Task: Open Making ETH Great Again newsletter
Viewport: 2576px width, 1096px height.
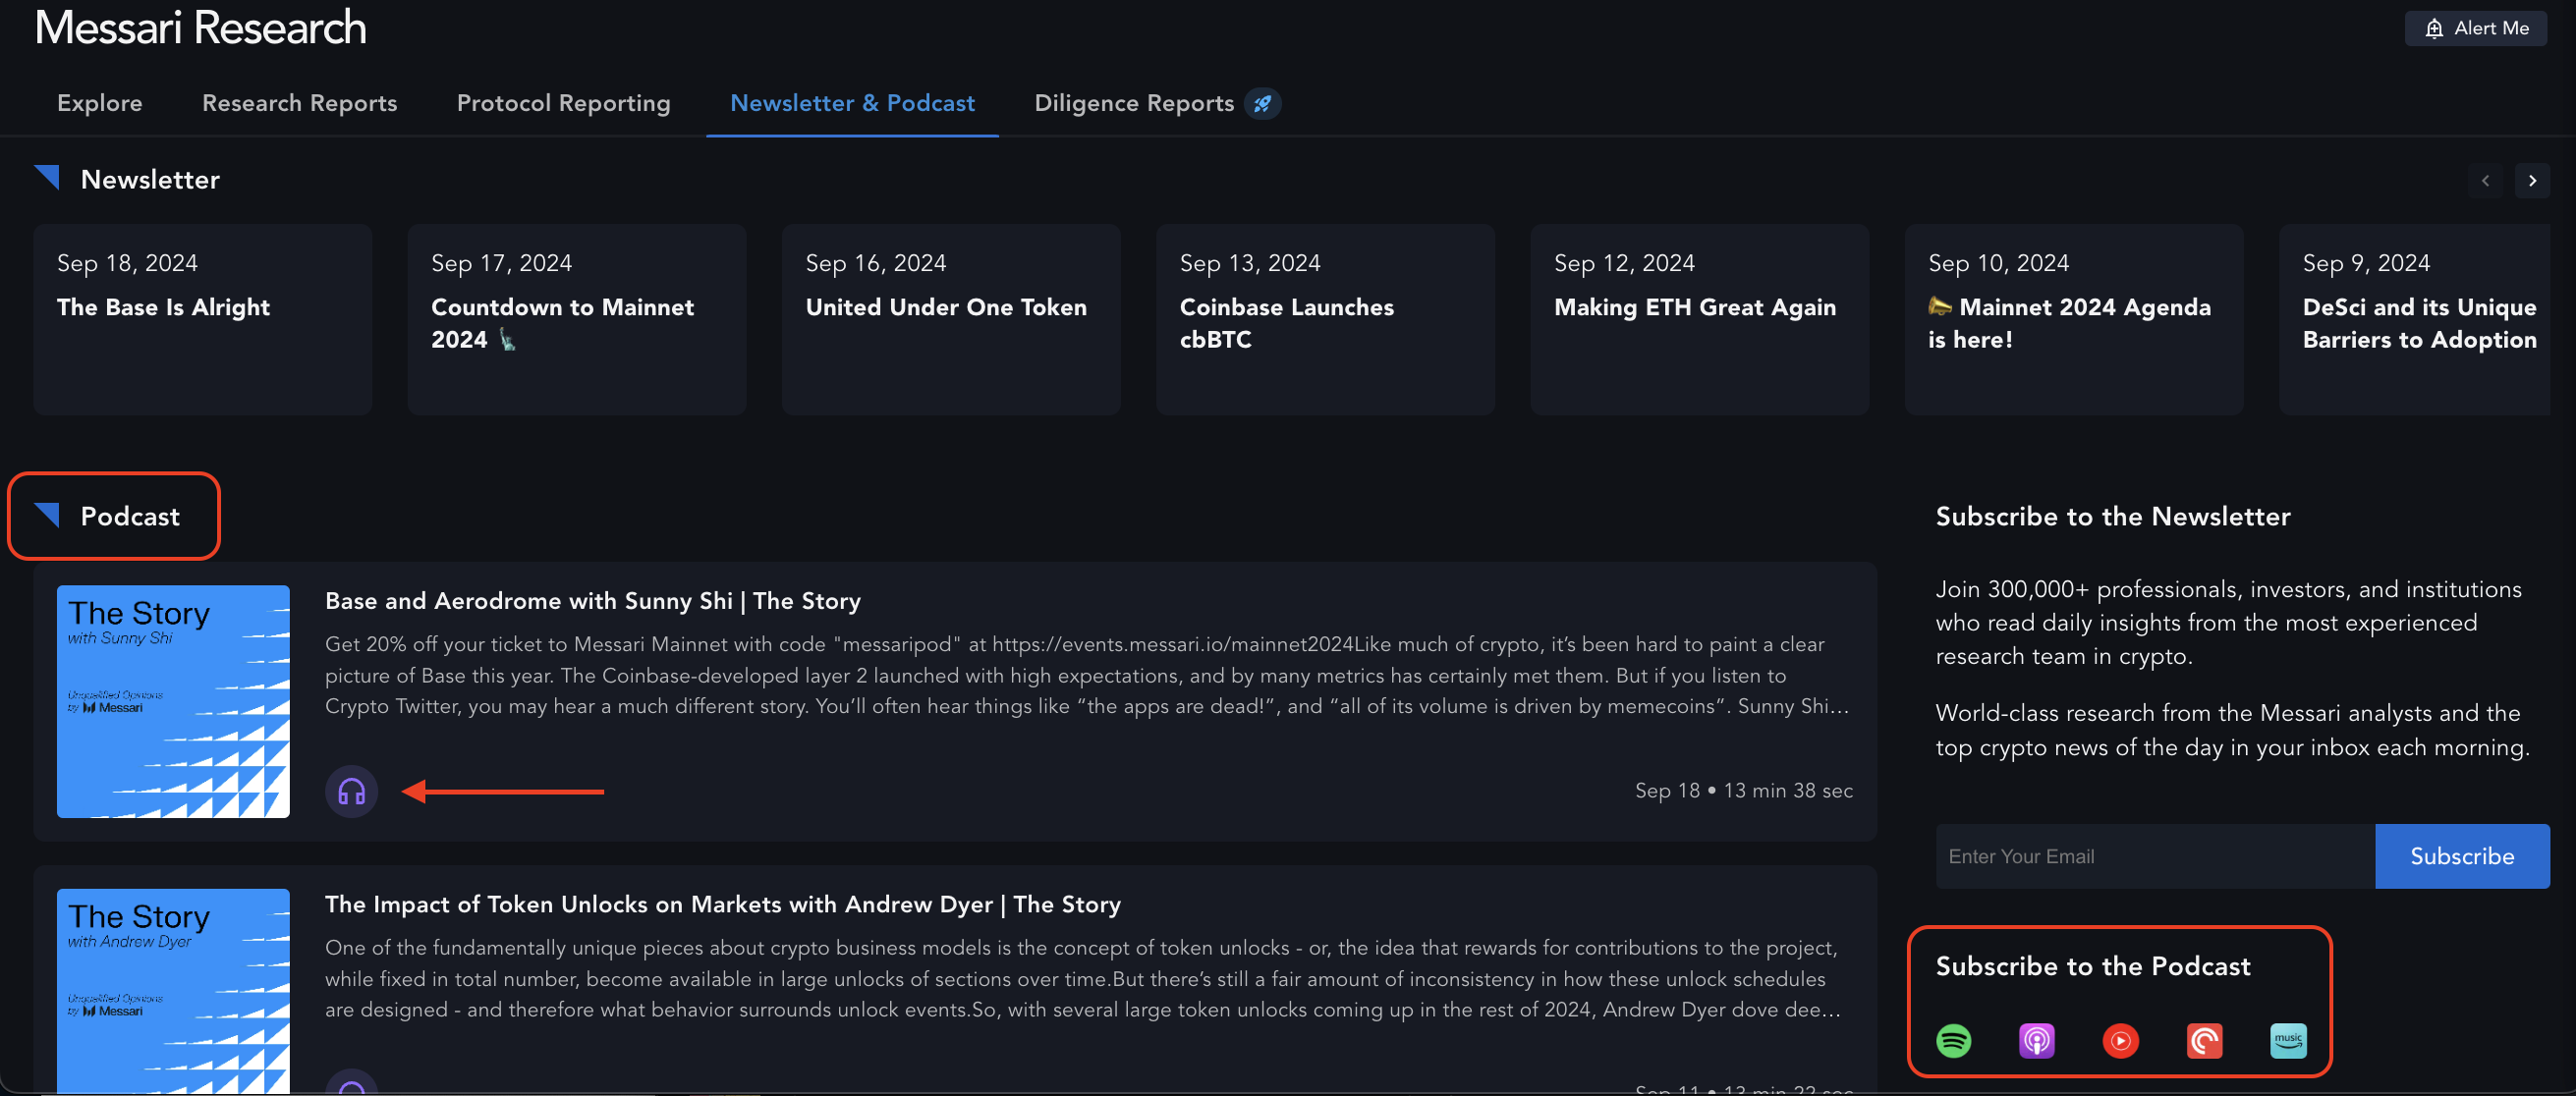Action: tap(1699, 319)
